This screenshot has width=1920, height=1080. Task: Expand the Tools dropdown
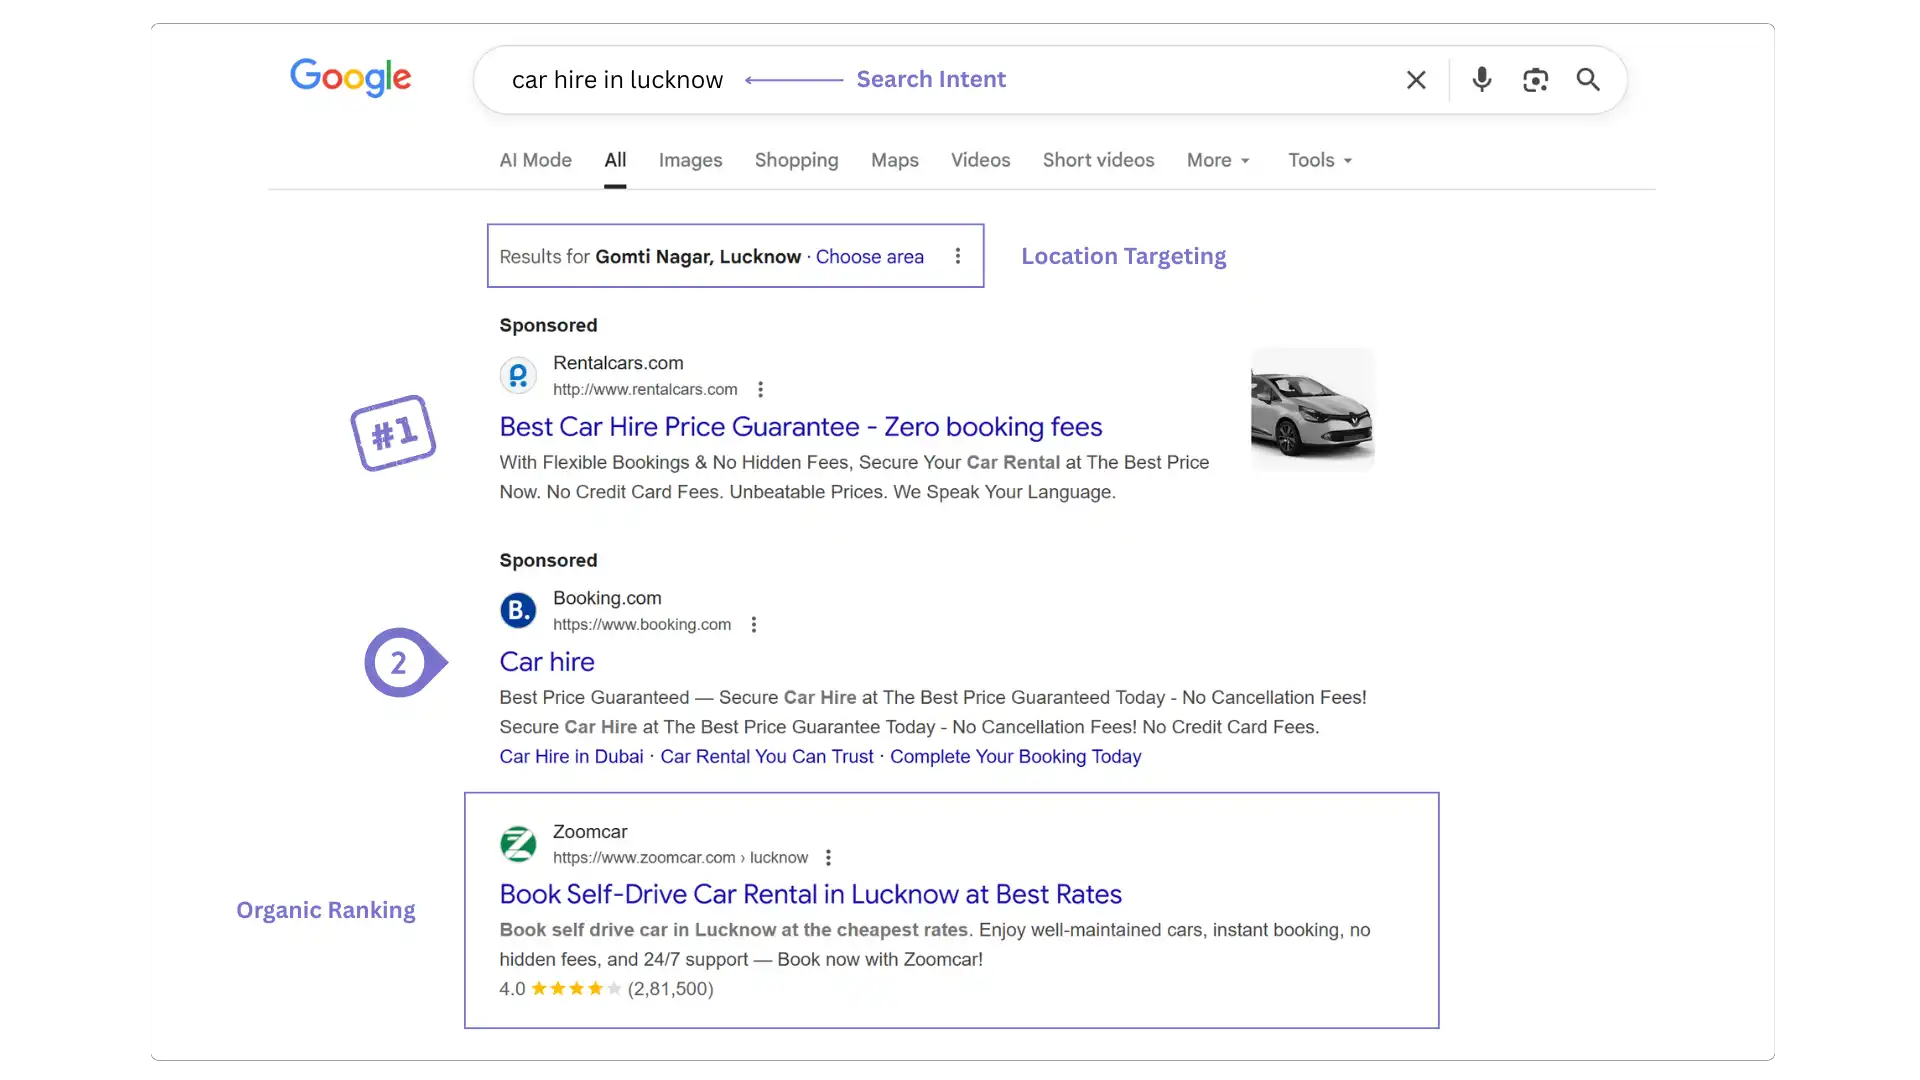coord(1318,160)
